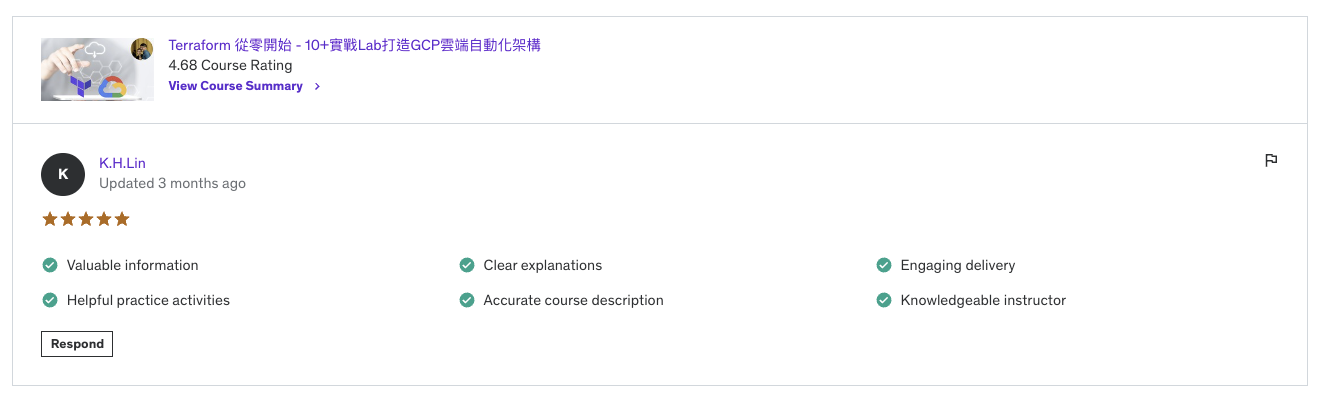Viewport: 1320px width, 397px height.
Task: Click the green check beside Knowledgeable instructor
Action: [884, 300]
